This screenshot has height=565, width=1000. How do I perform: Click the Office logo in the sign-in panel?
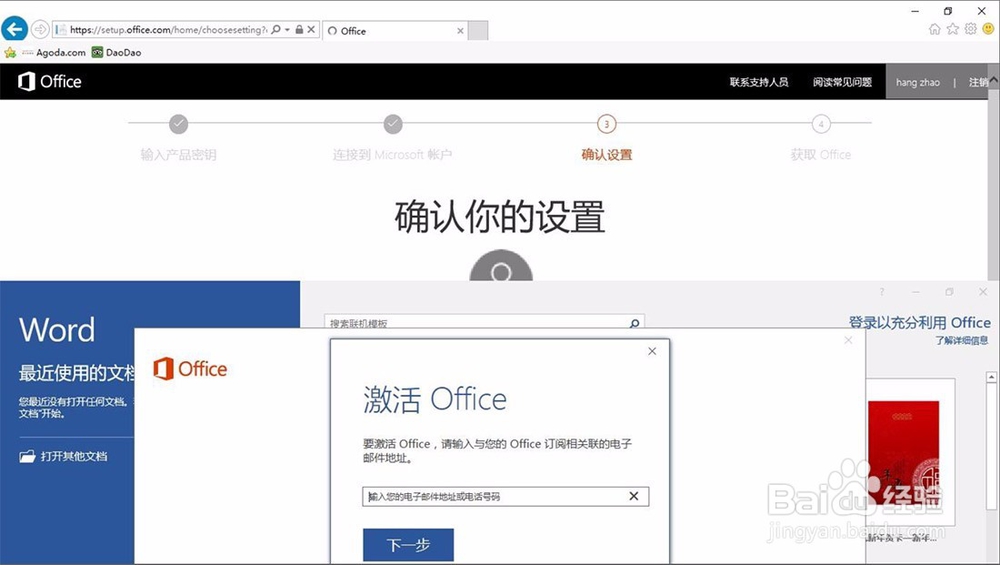pos(190,369)
